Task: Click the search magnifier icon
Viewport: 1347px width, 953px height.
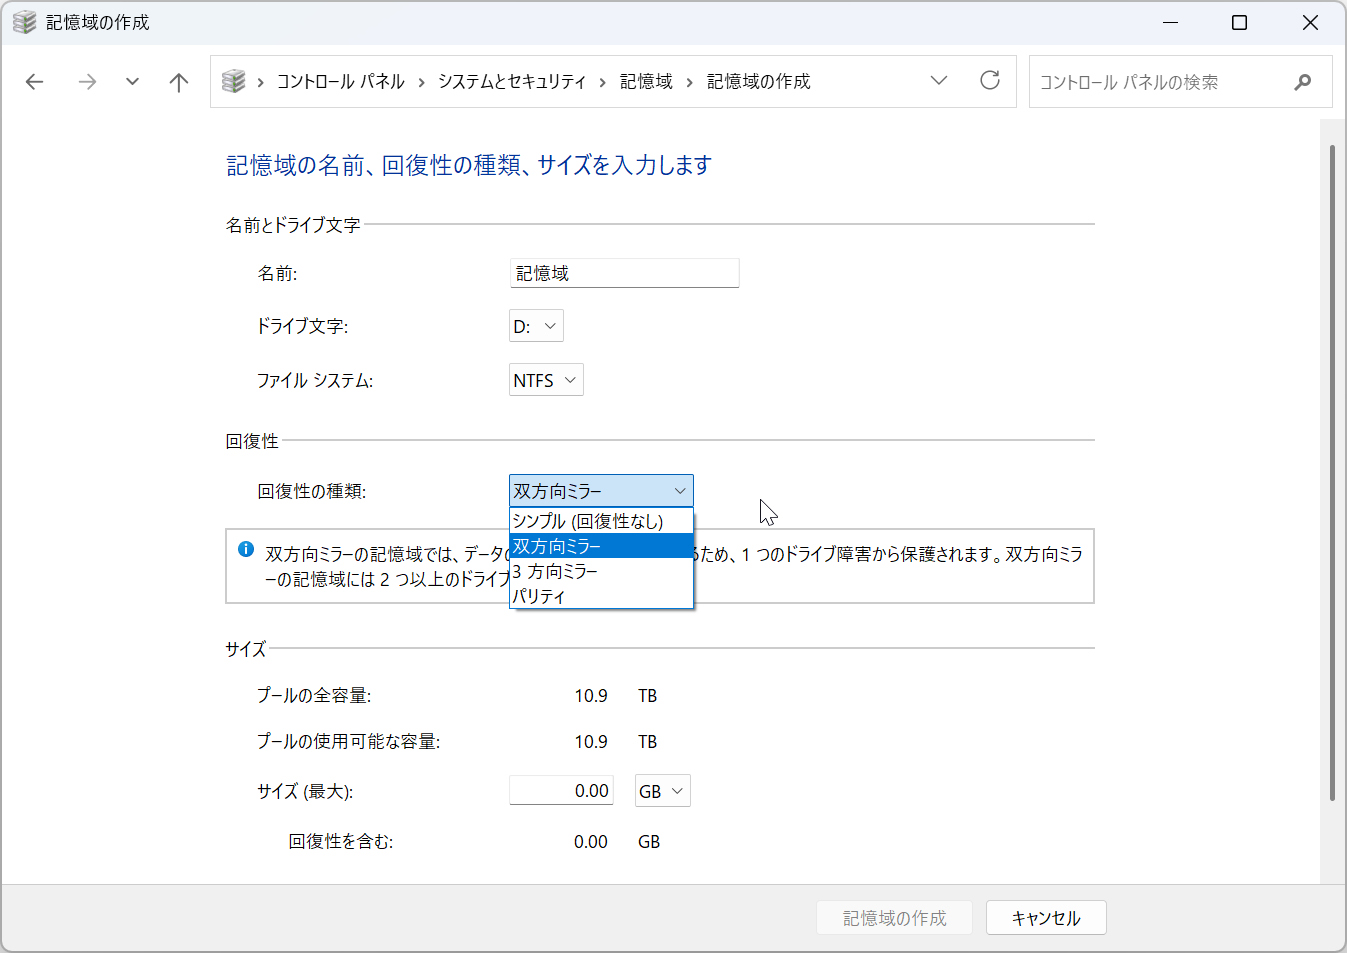Action: coord(1302,82)
